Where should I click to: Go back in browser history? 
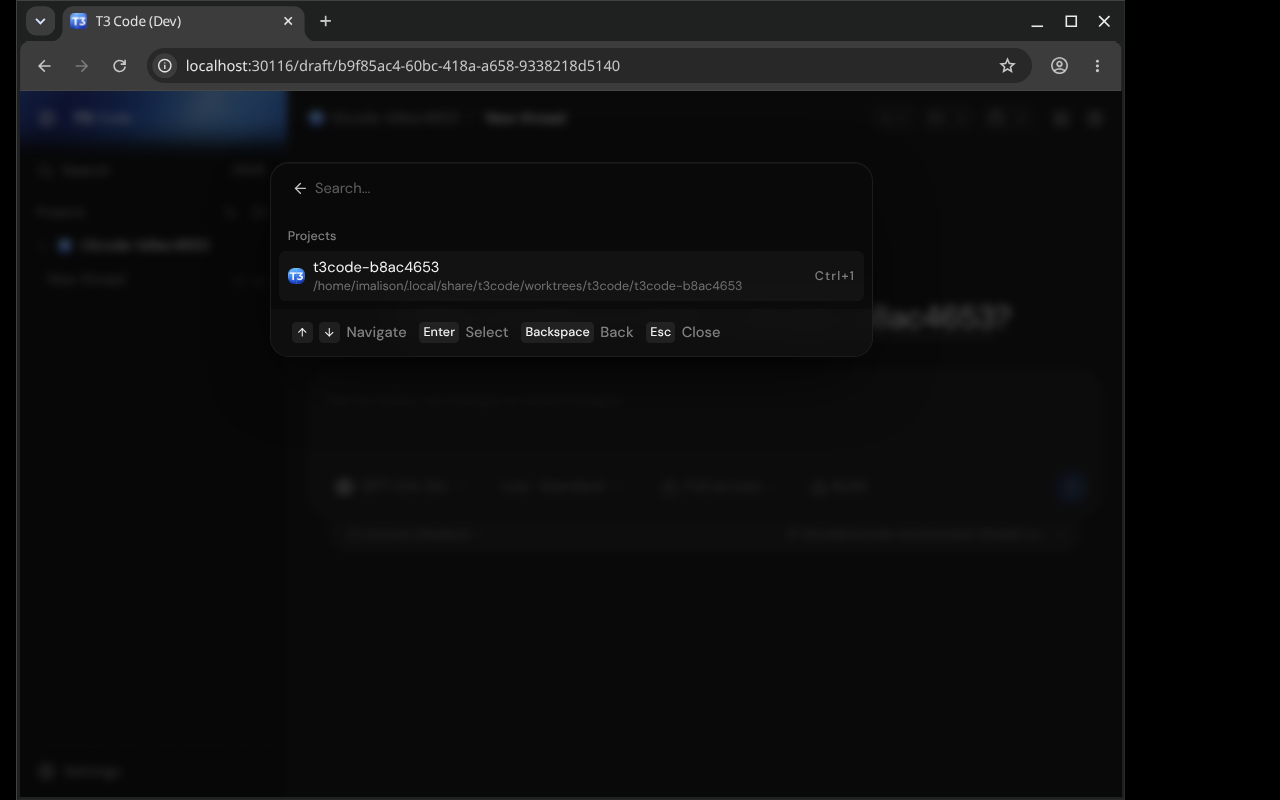coord(44,66)
